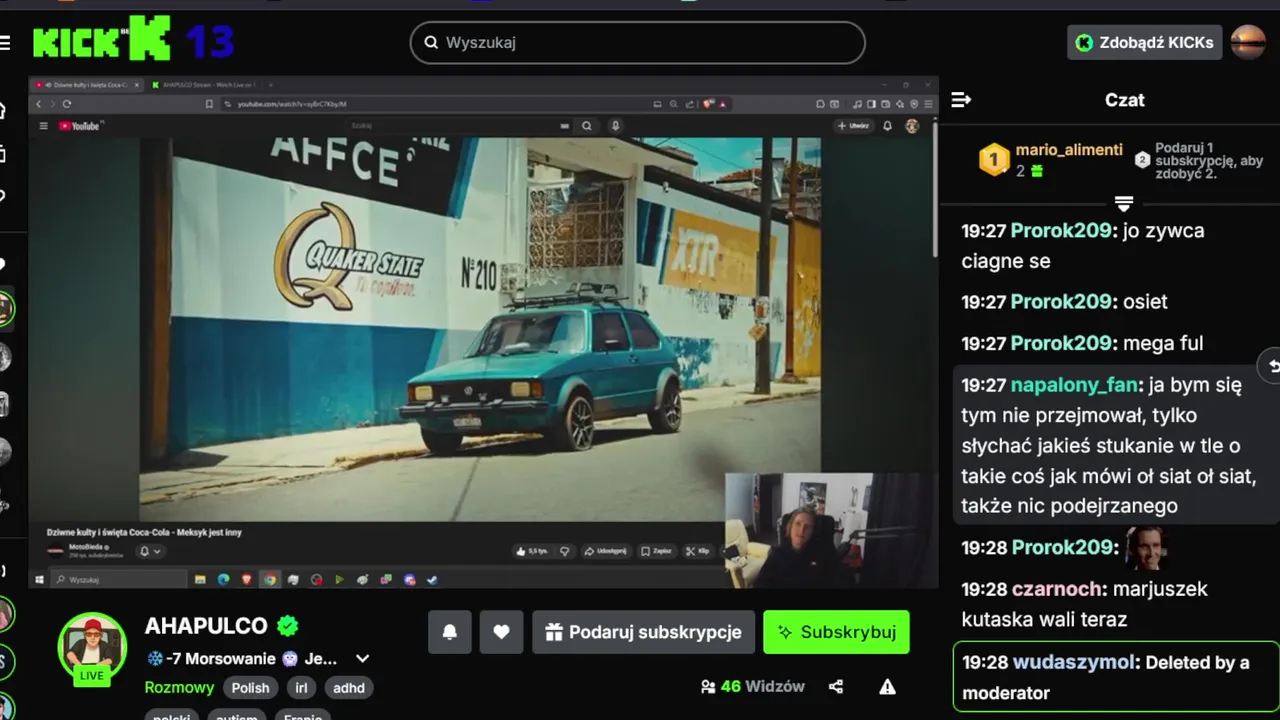Select the adhd tag
Image resolution: width=1280 pixels, height=720 pixels.
click(x=349, y=688)
